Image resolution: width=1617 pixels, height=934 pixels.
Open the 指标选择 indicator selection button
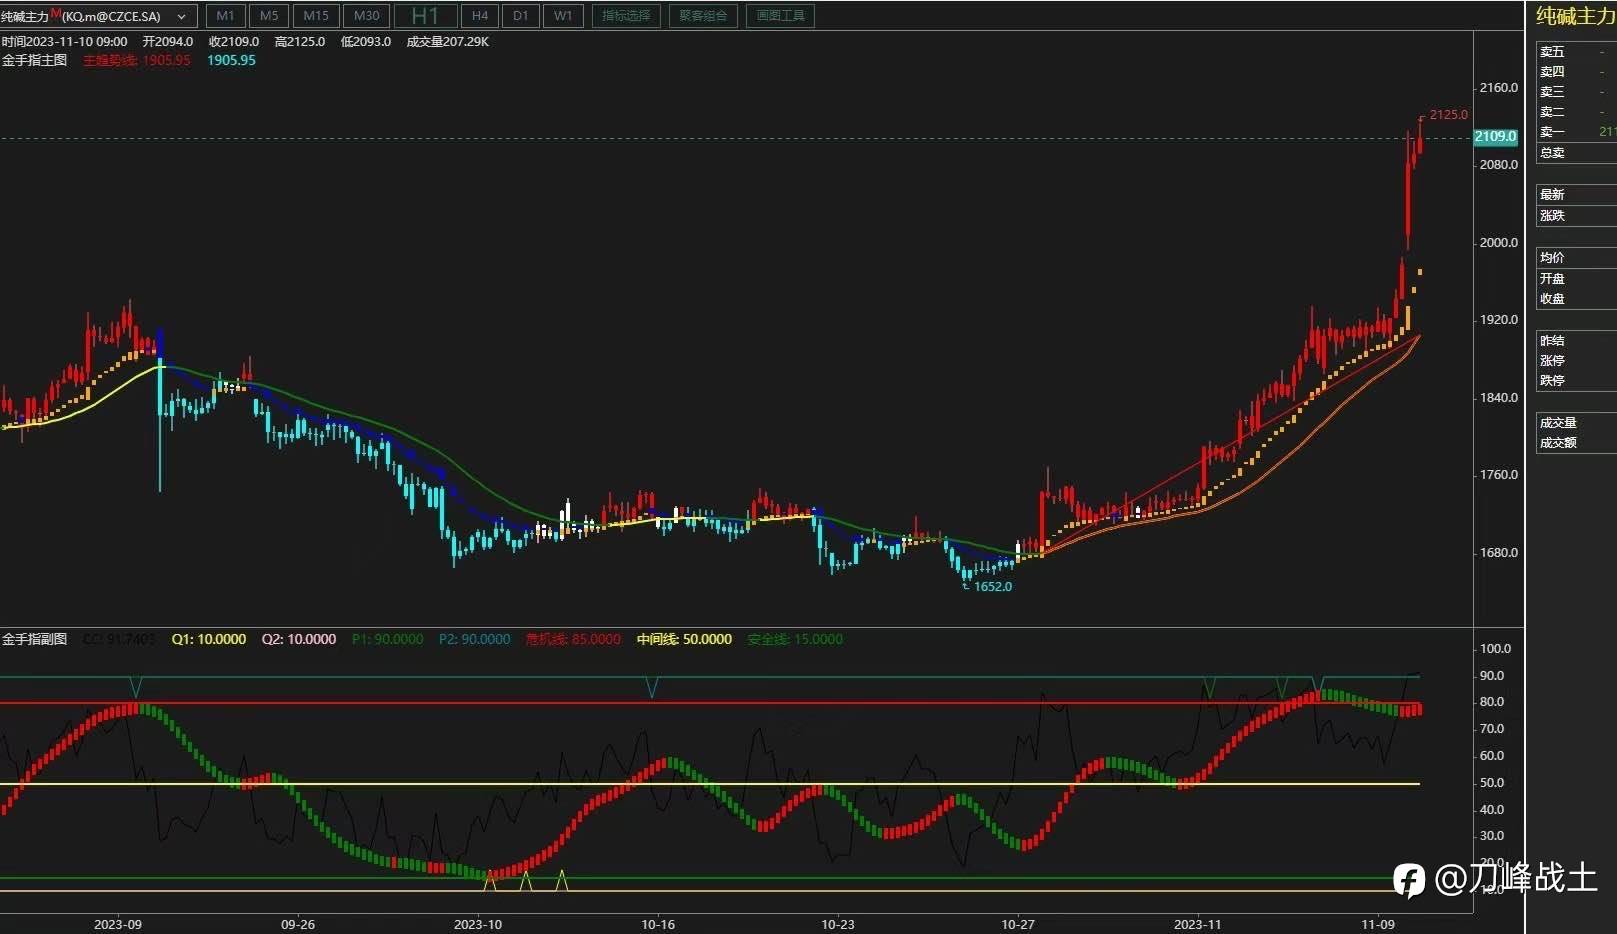626,16
